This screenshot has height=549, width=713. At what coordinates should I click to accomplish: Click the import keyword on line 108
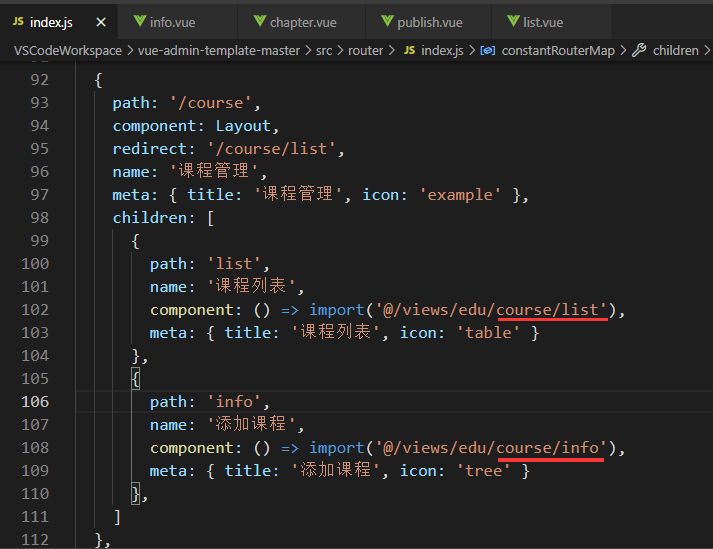tap(336, 448)
